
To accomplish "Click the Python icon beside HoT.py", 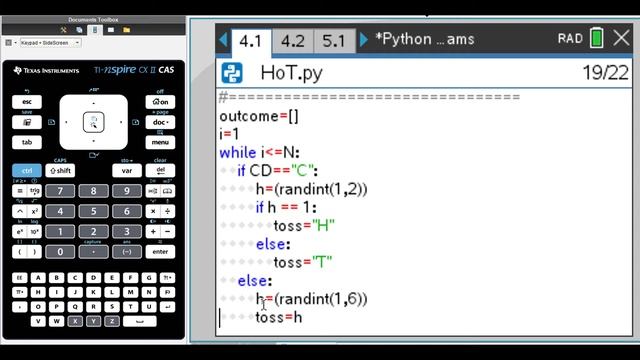I will click(x=232, y=73).
